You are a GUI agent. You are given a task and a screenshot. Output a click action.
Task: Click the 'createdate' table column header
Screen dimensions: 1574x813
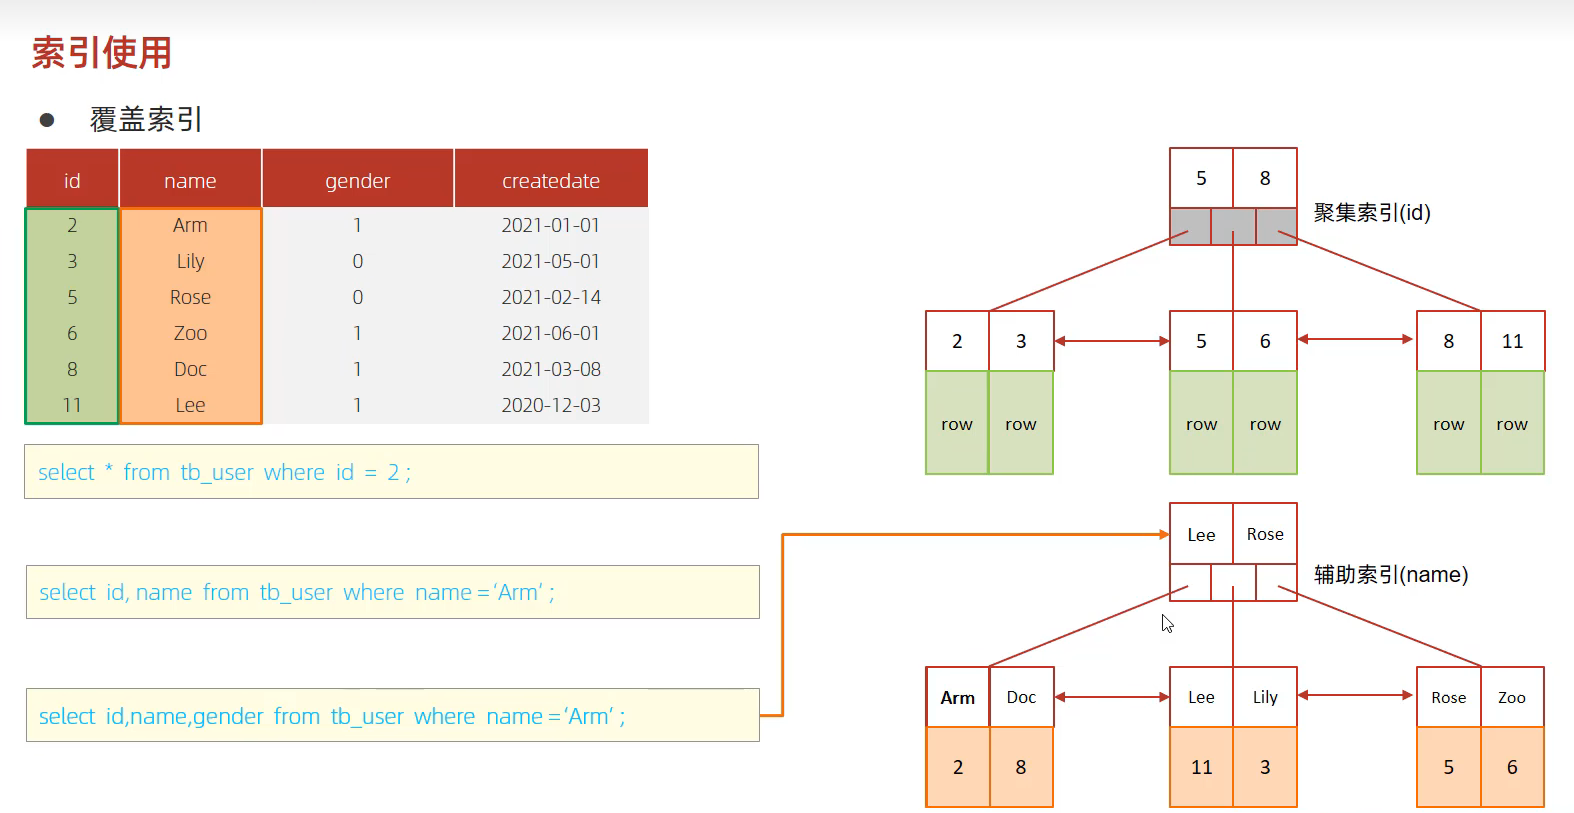[551, 180]
